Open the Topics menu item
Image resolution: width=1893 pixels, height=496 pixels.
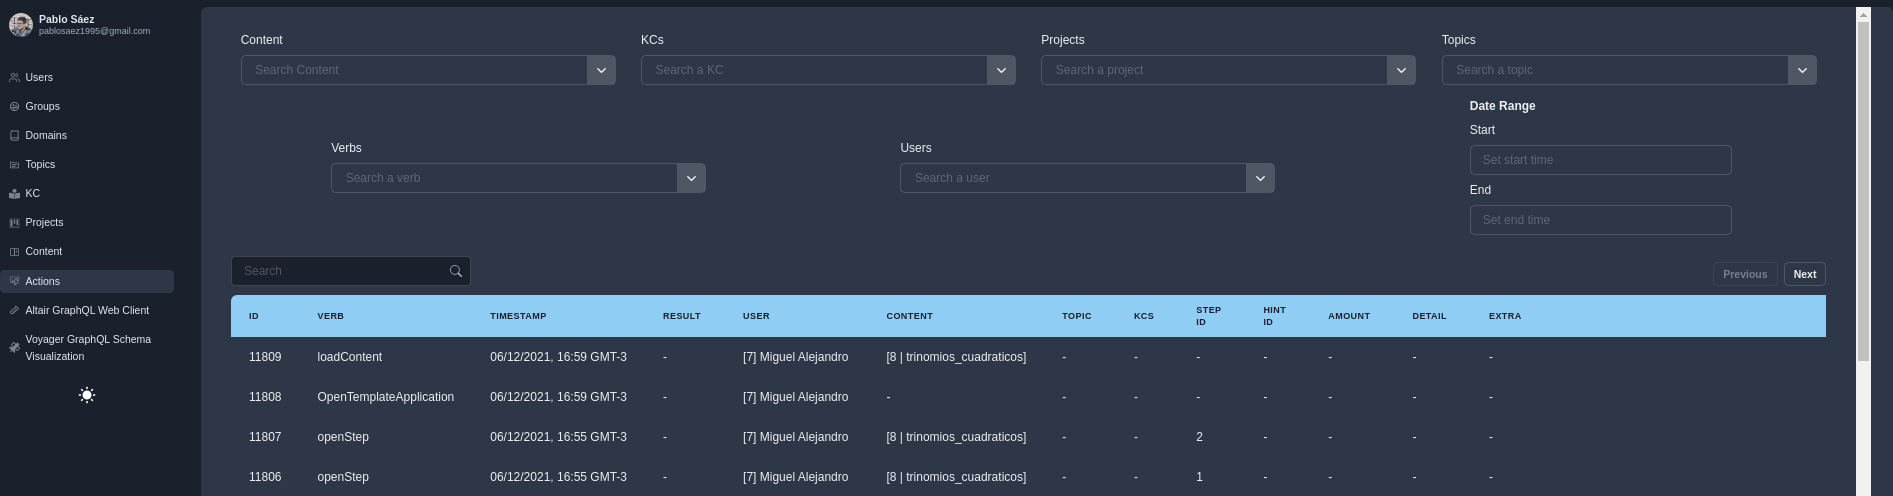87,164
